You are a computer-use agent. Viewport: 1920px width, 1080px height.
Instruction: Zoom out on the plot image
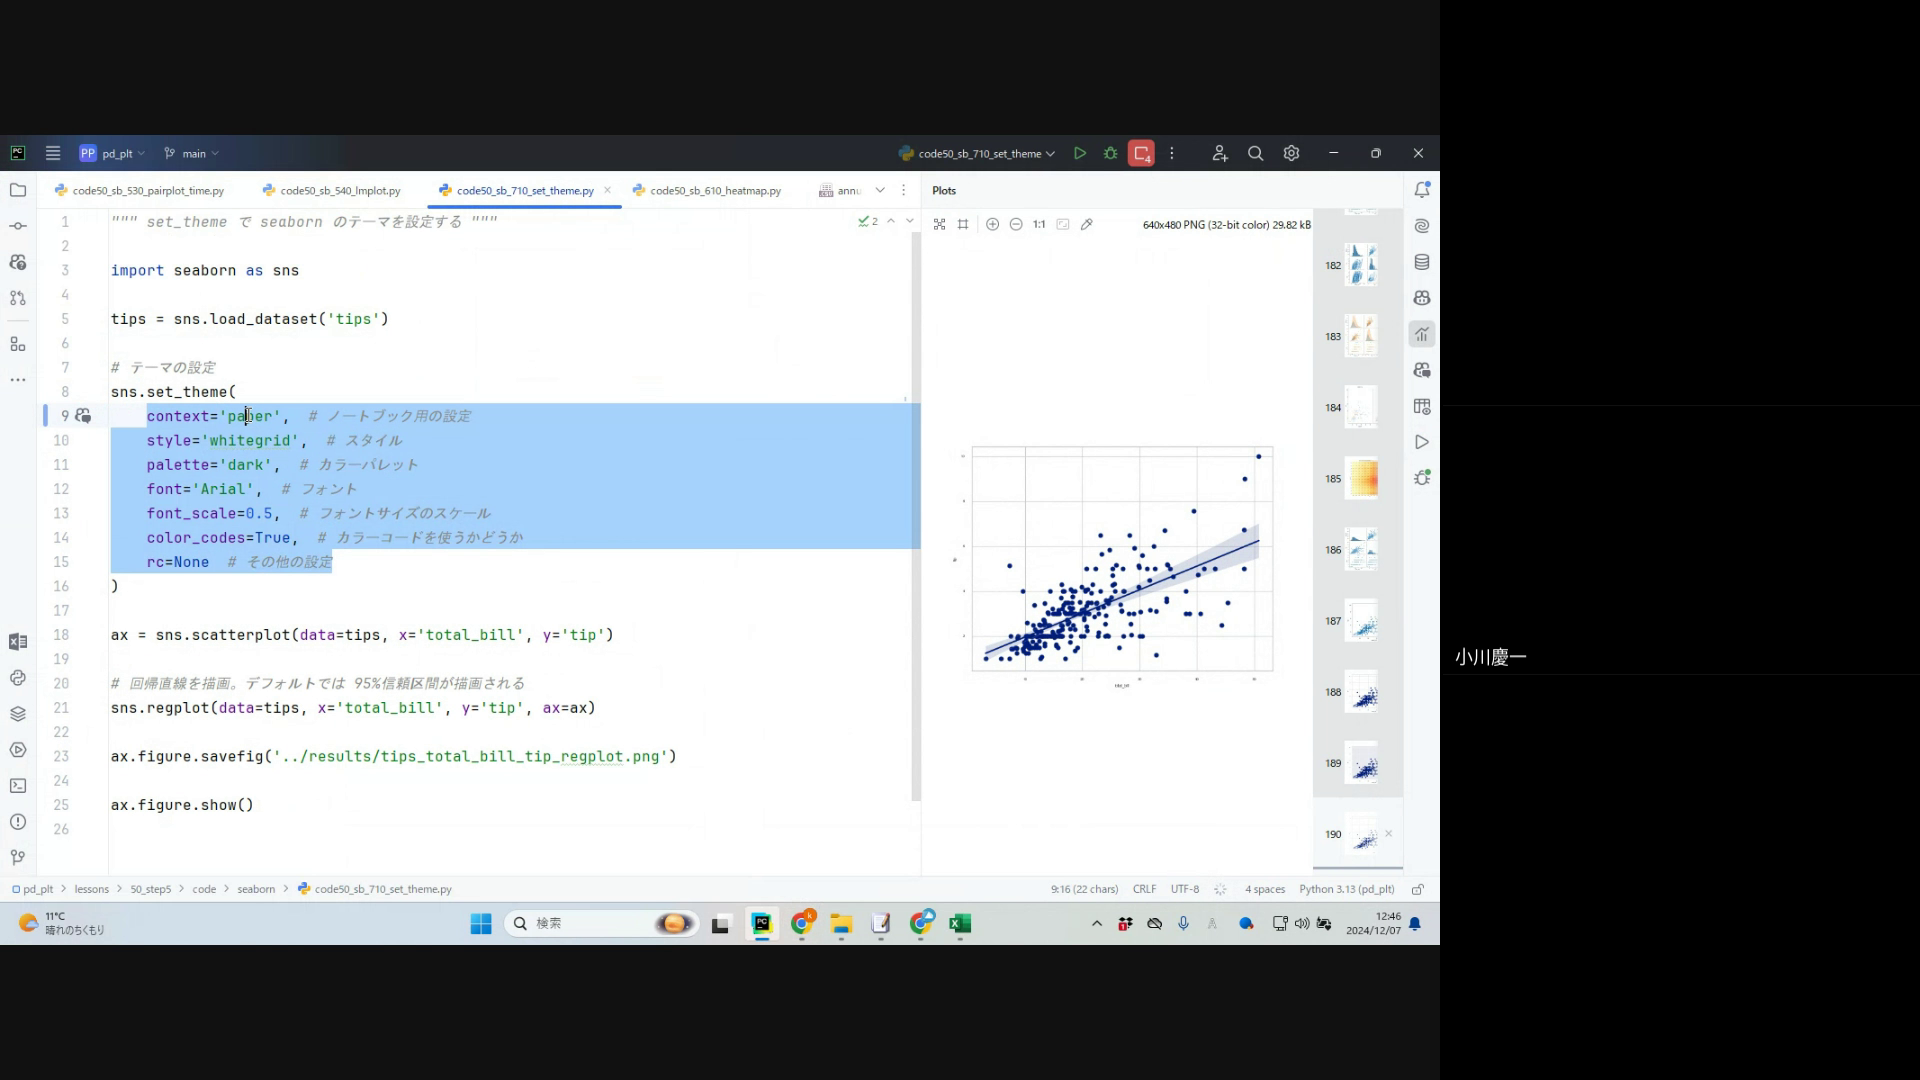(x=1016, y=225)
